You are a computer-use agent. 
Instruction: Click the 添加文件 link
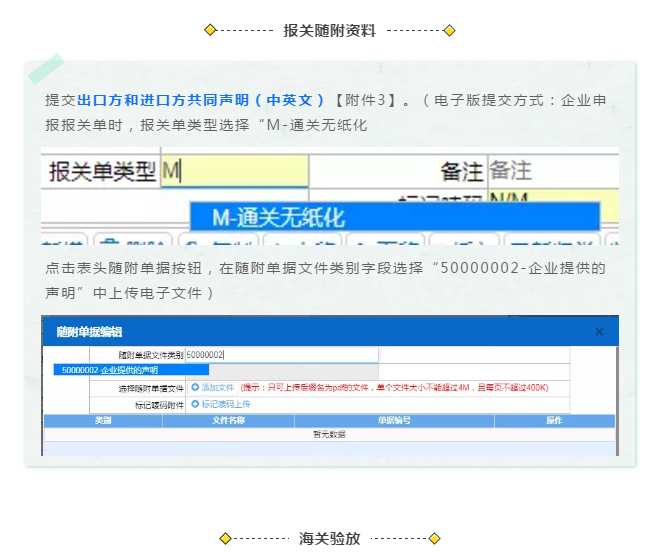[x=217, y=387]
